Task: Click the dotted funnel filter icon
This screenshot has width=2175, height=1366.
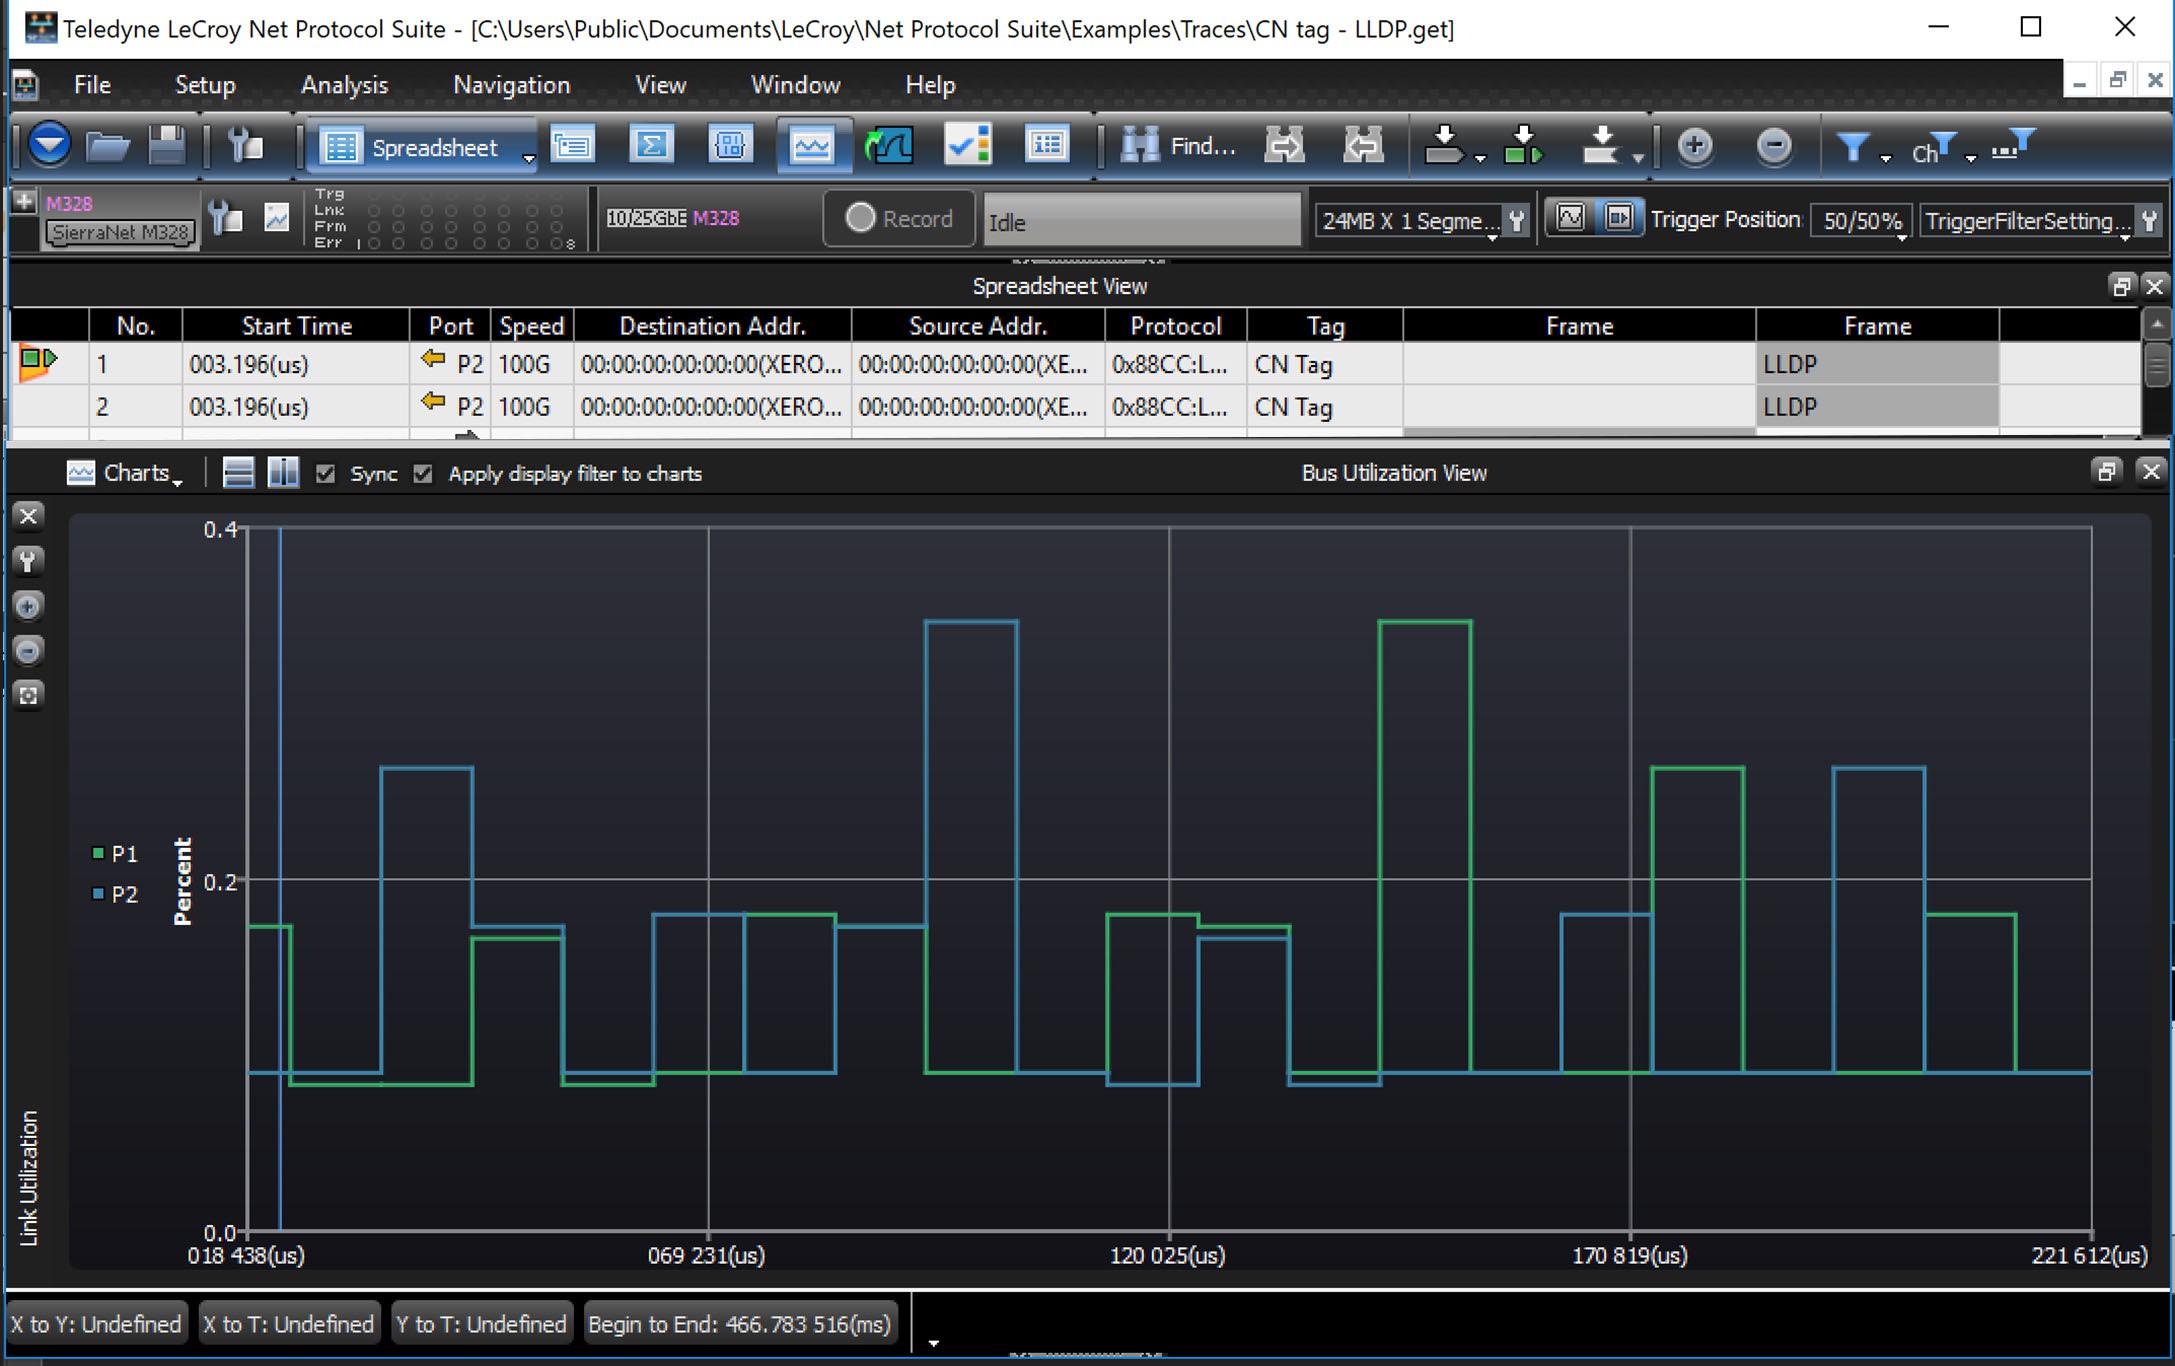Action: point(2013,146)
